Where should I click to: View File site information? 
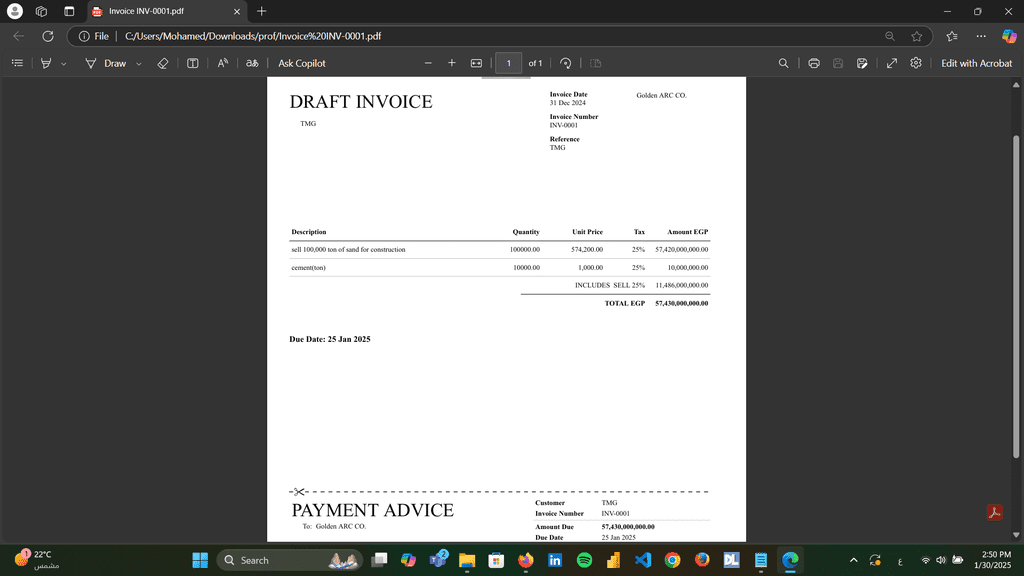coord(94,37)
